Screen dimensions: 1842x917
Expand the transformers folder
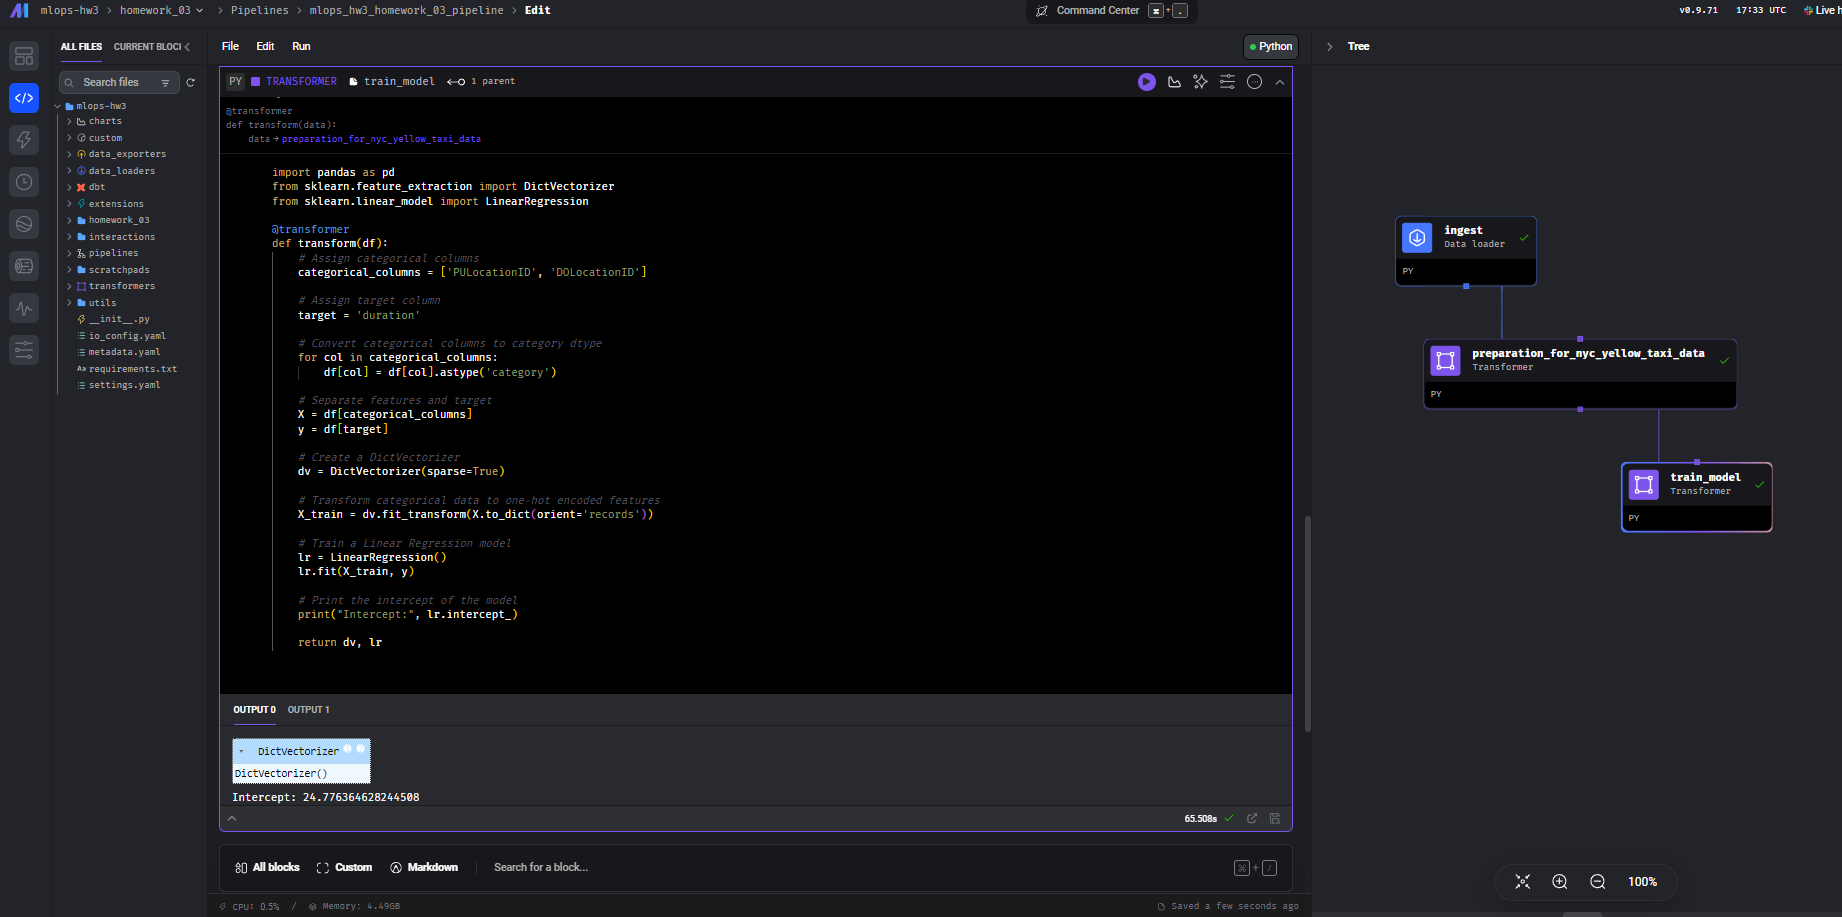[69, 286]
